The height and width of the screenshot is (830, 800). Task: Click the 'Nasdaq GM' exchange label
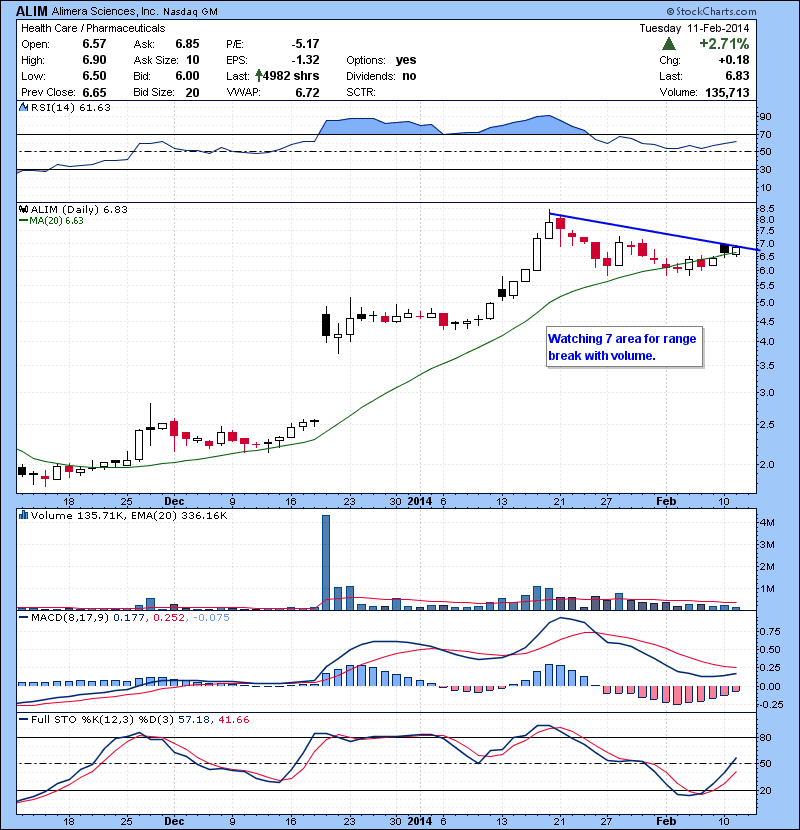click(190, 12)
